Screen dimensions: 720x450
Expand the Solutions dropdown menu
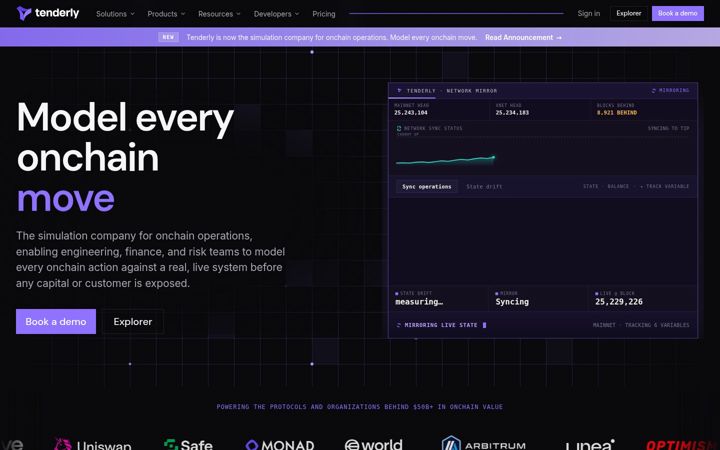pos(115,14)
